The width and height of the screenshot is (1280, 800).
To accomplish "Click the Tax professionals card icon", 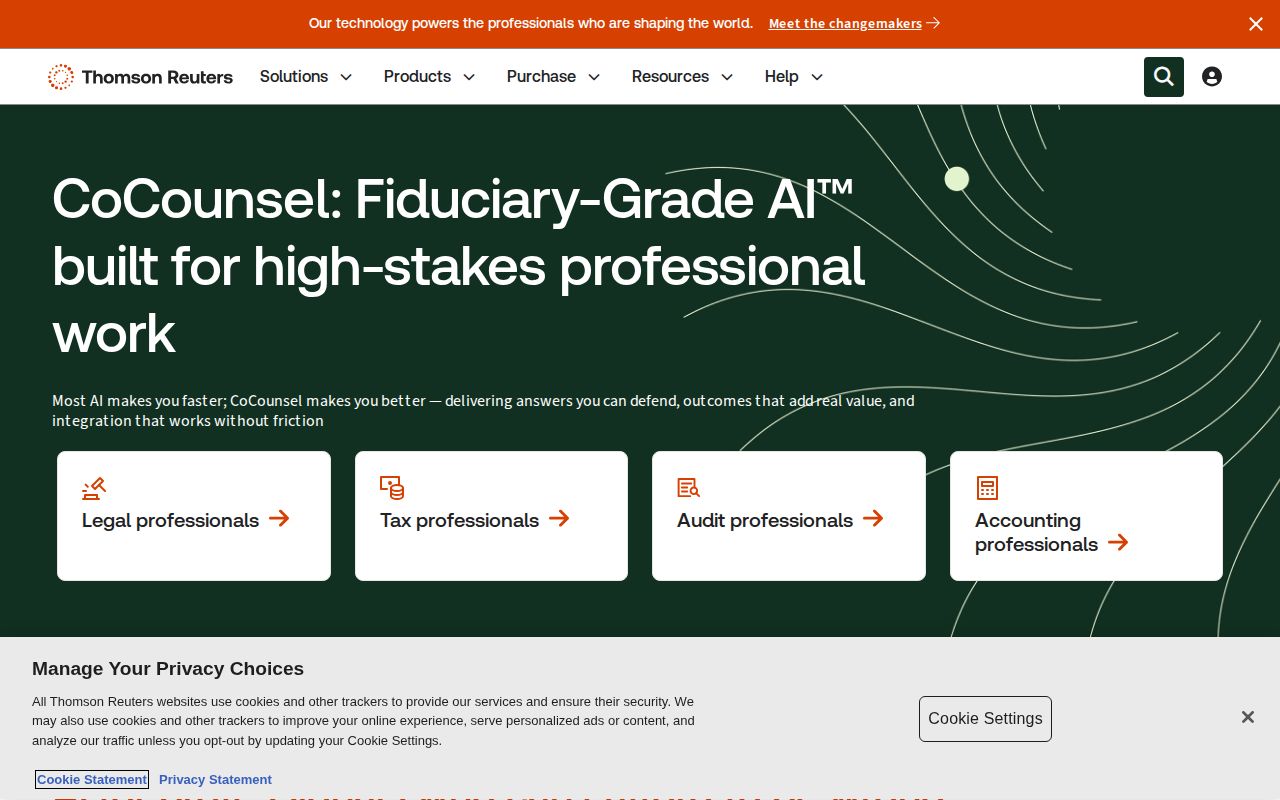I will pyautogui.click(x=392, y=488).
